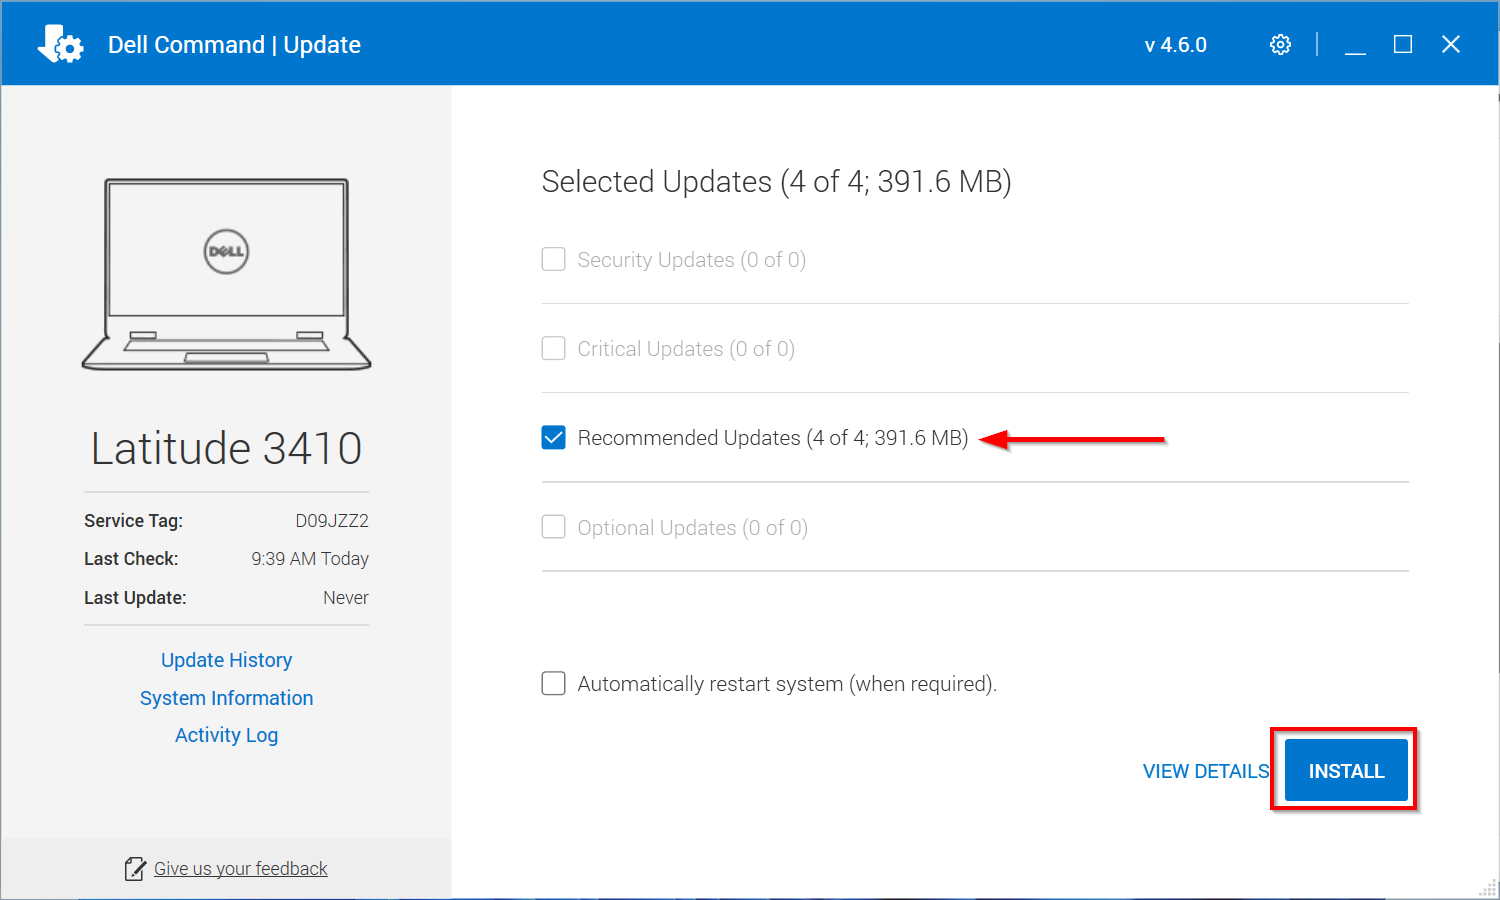Click the Critical Updates (0 of 0) label
The width and height of the screenshot is (1500, 900).
pos(686,349)
